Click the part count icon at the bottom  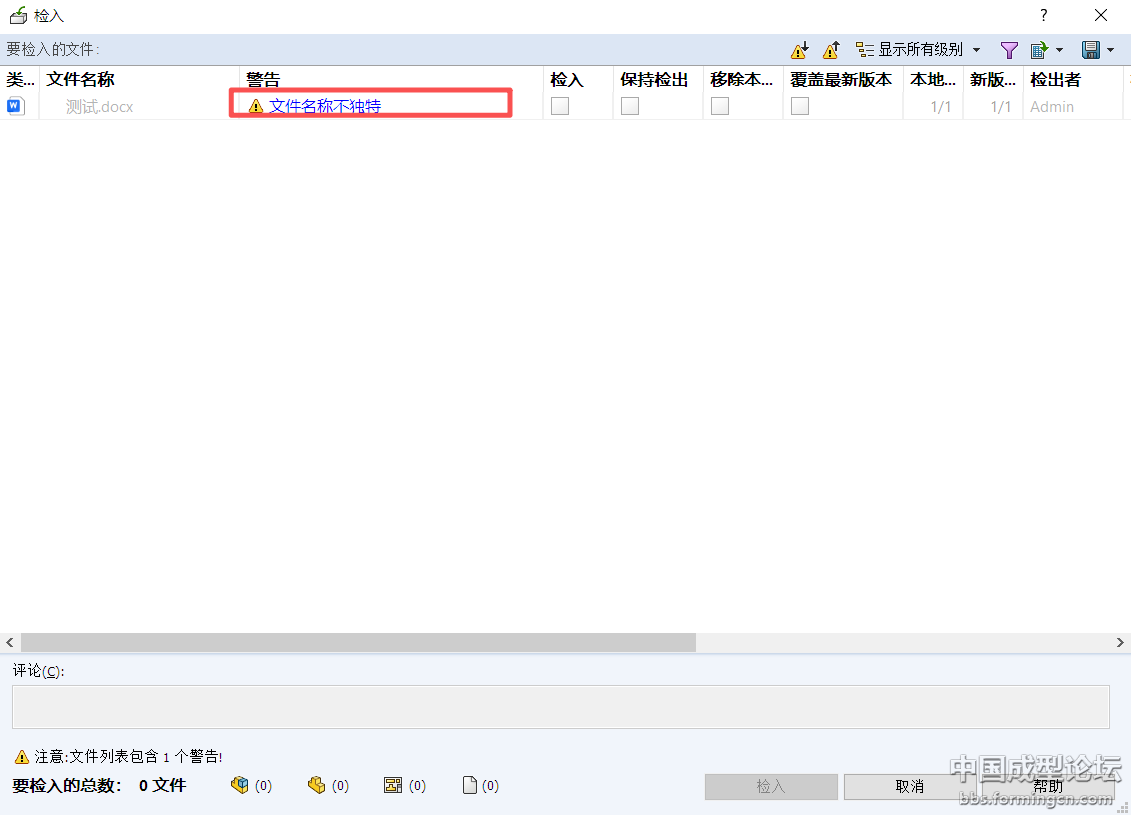click(x=317, y=786)
